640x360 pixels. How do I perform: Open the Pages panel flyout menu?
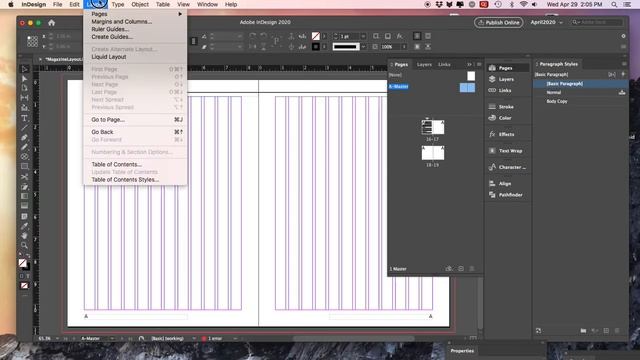pyautogui.click(x=479, y=64)
